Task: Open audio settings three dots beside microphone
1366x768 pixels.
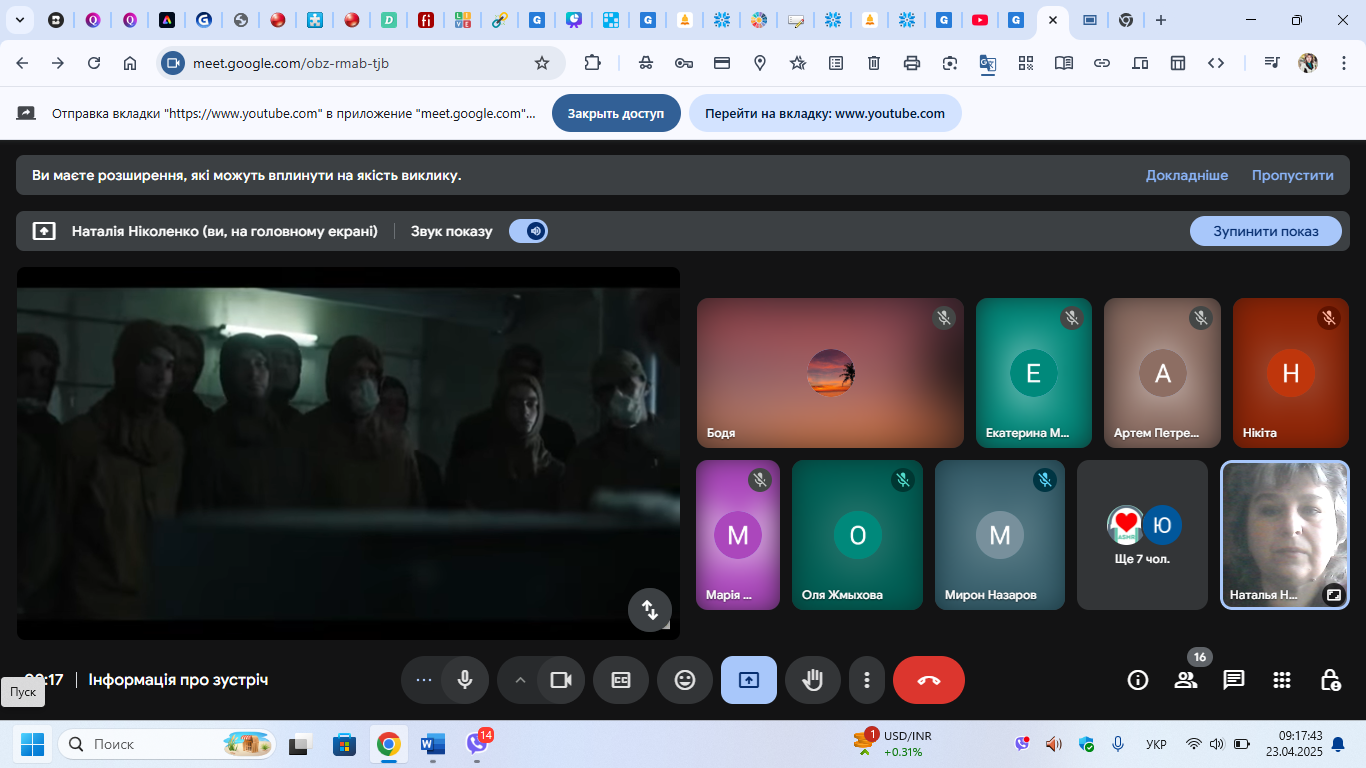Action: (x=423, y=680)
